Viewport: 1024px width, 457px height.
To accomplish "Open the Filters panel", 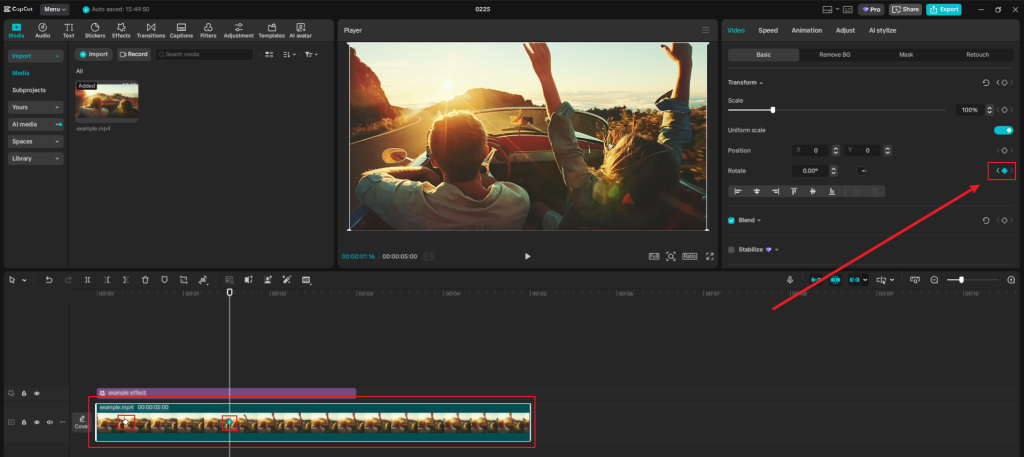I will pos(208,31).
